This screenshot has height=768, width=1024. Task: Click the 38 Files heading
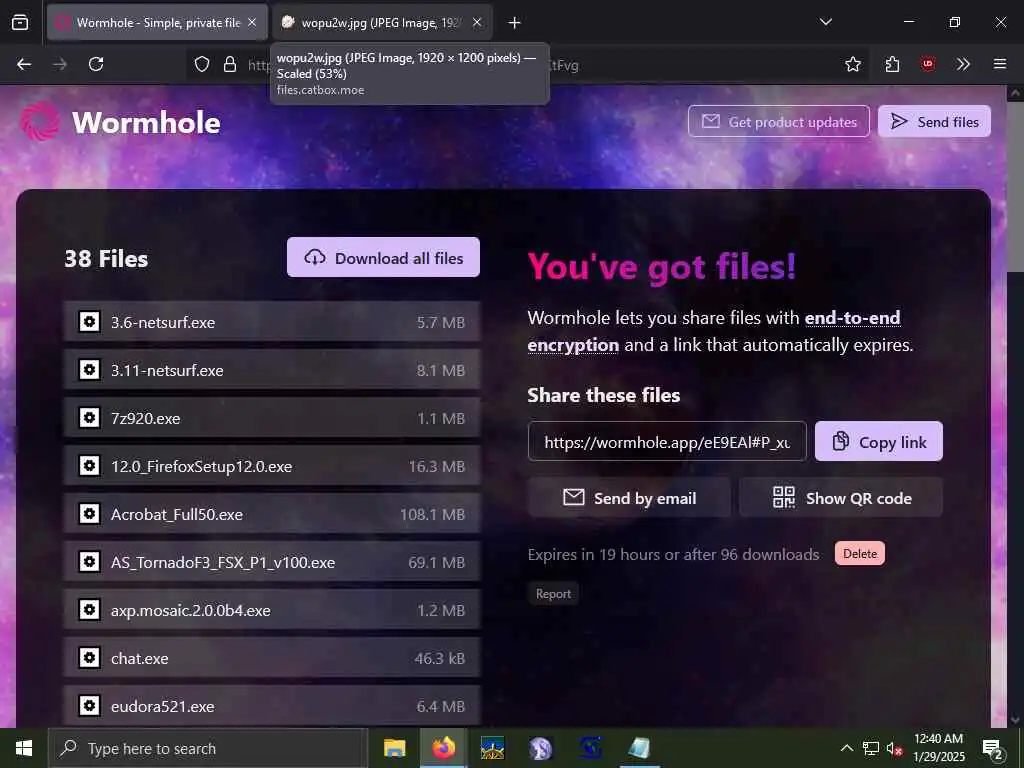coord(106,259)
